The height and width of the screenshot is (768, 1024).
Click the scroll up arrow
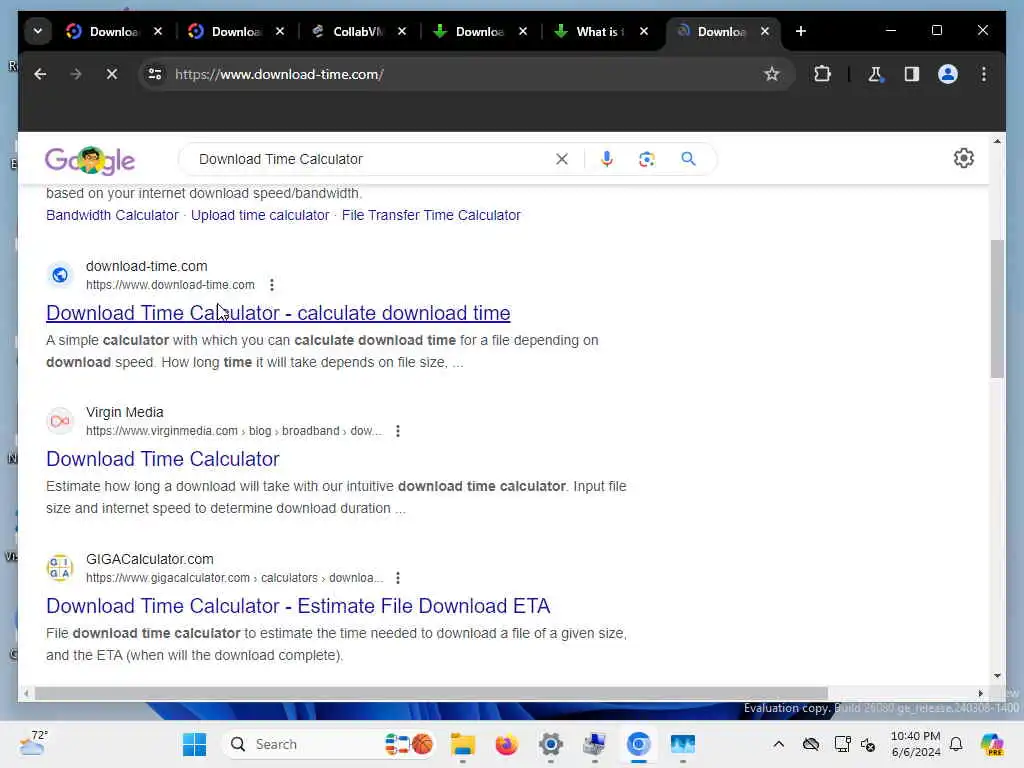997,141
